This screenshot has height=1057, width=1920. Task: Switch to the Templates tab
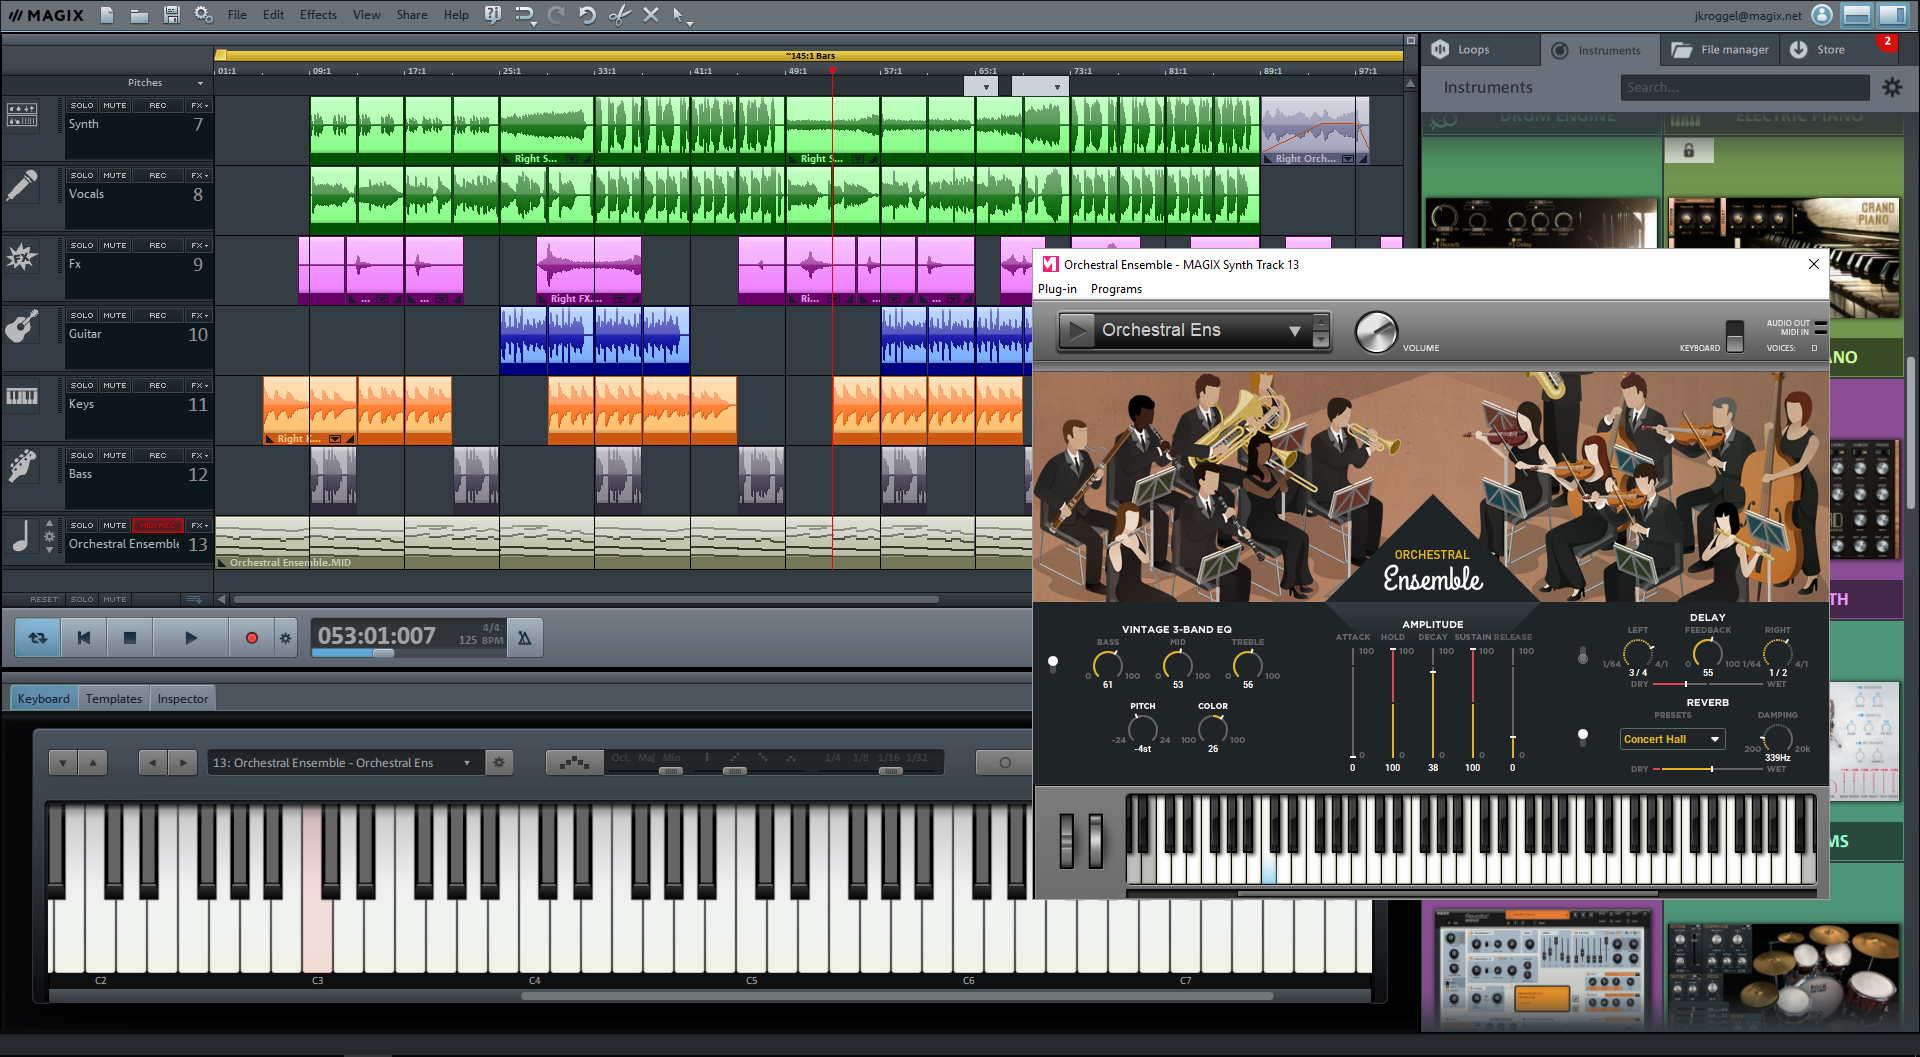(x=113, y=697)
